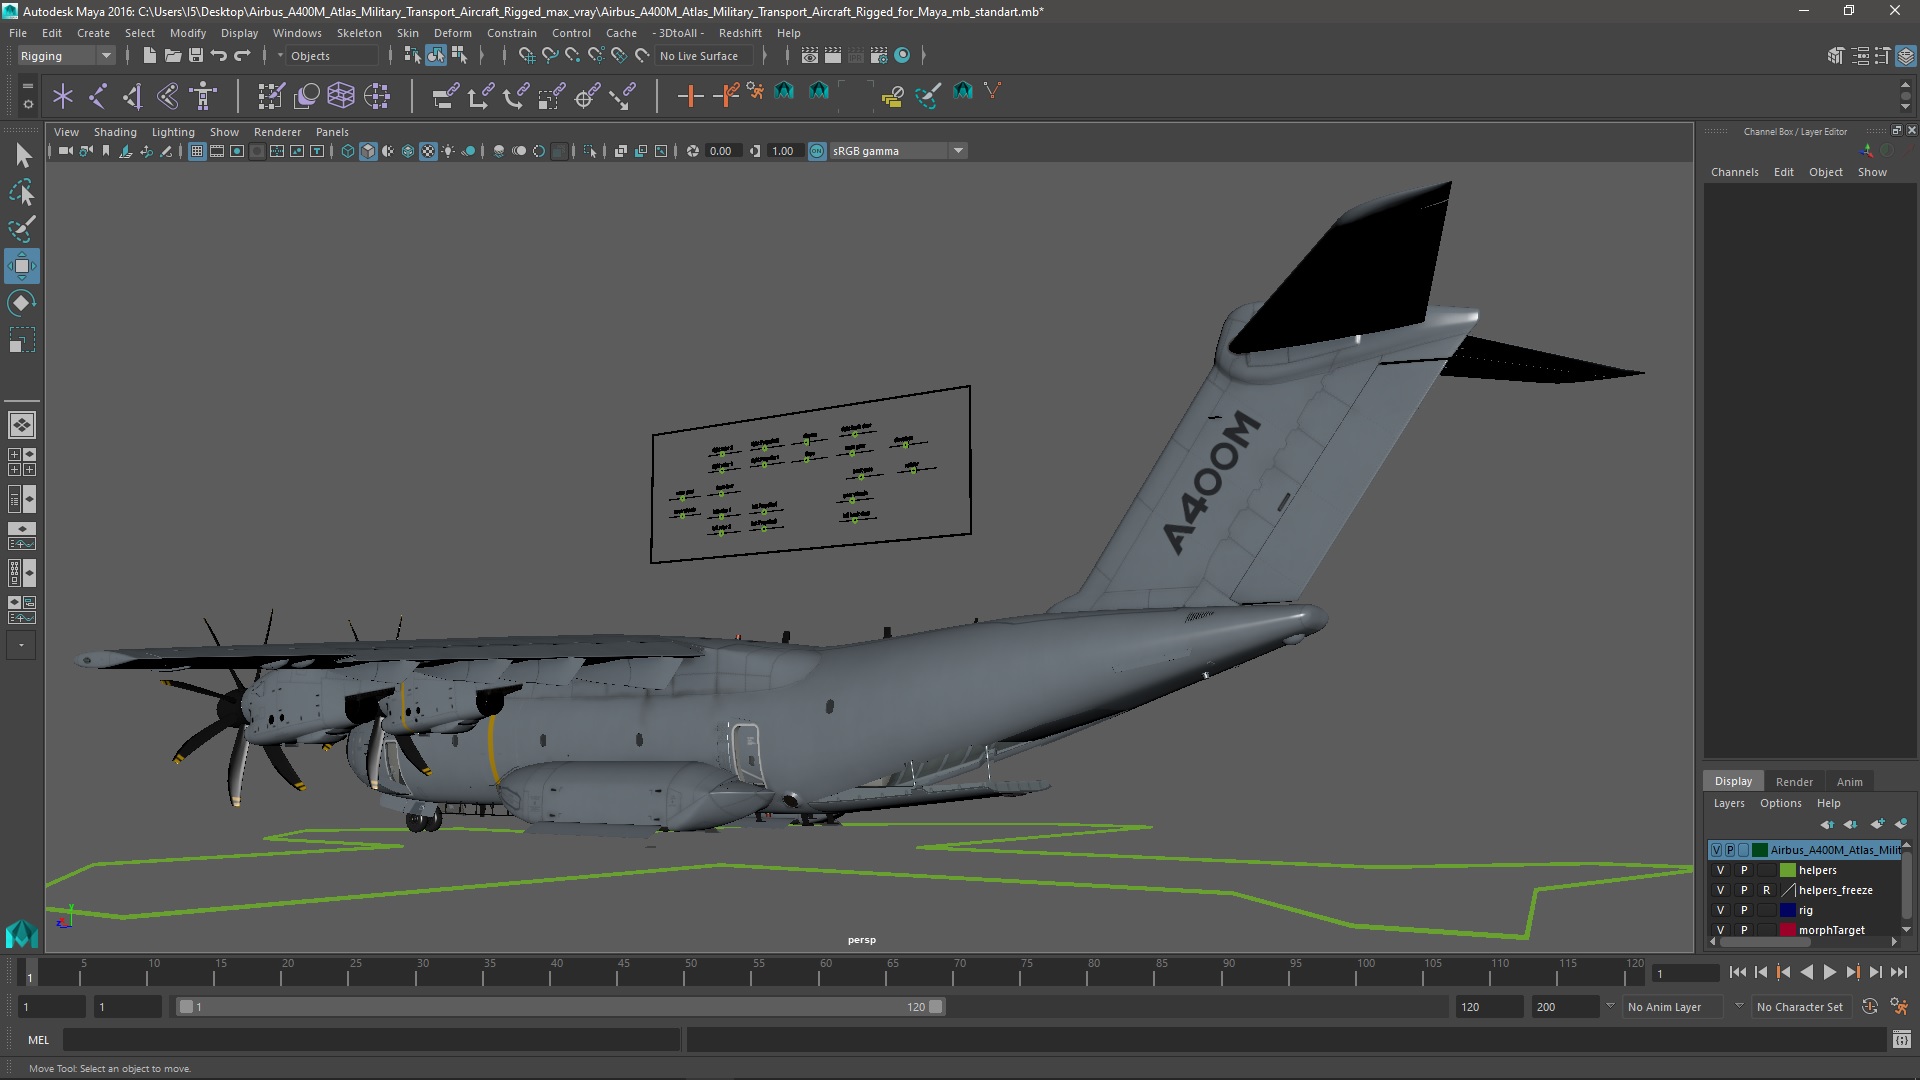This screenshot has height=1080, width=1920.
Task: Open the Redshift menu
Action: coord(739,33)
